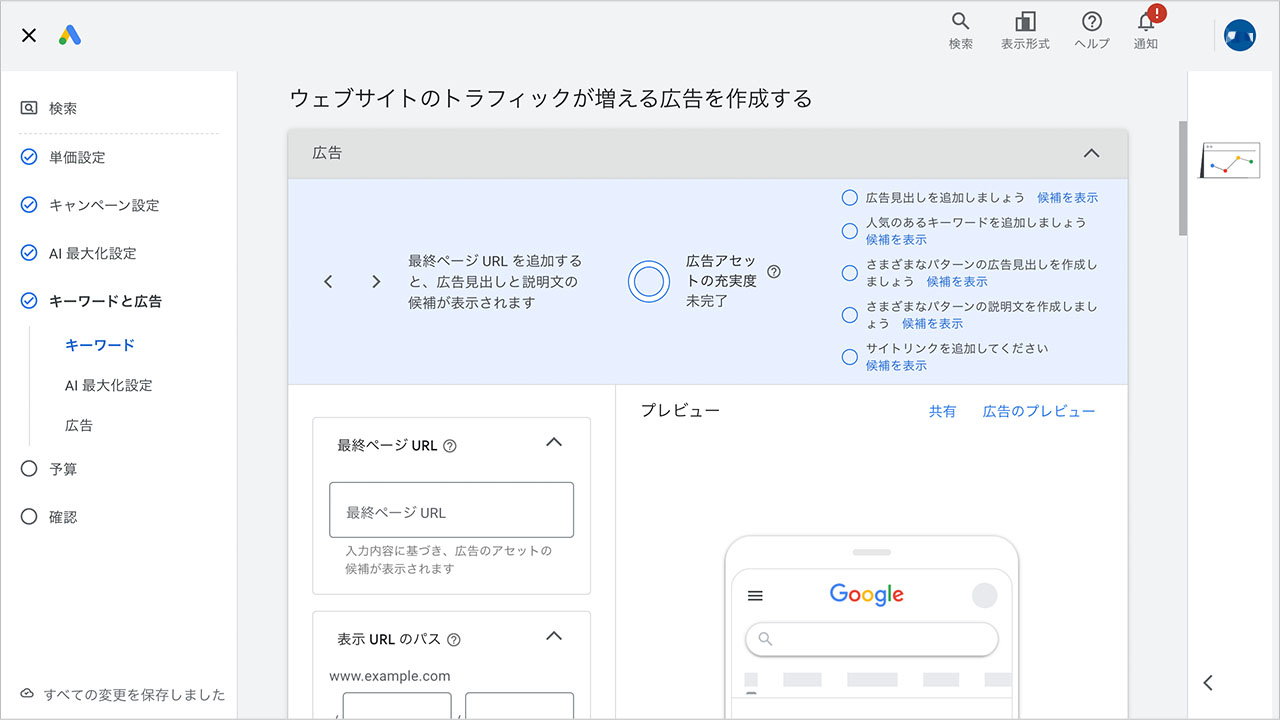The width and height of the screenshot is (1280, 720).
Task: Click the 共有 link above the preview
Action: 942,410
